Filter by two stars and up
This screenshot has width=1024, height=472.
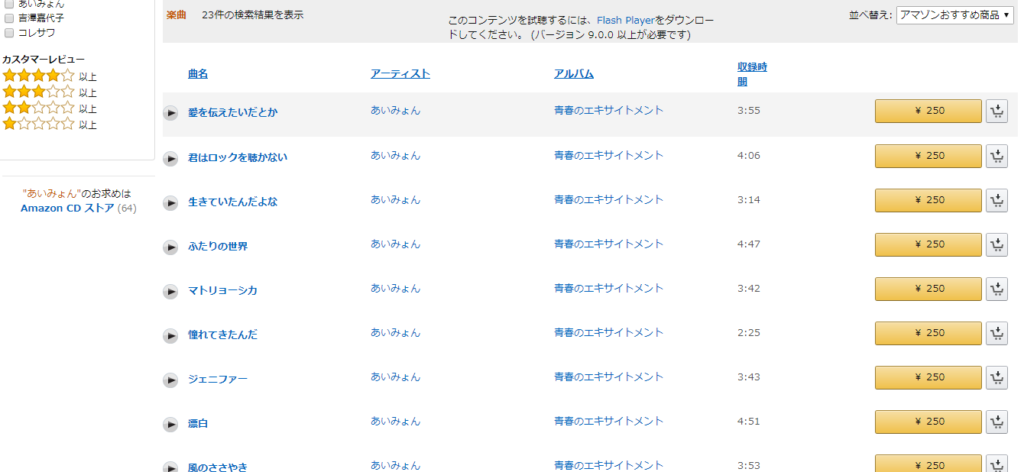tap(50, 108)
